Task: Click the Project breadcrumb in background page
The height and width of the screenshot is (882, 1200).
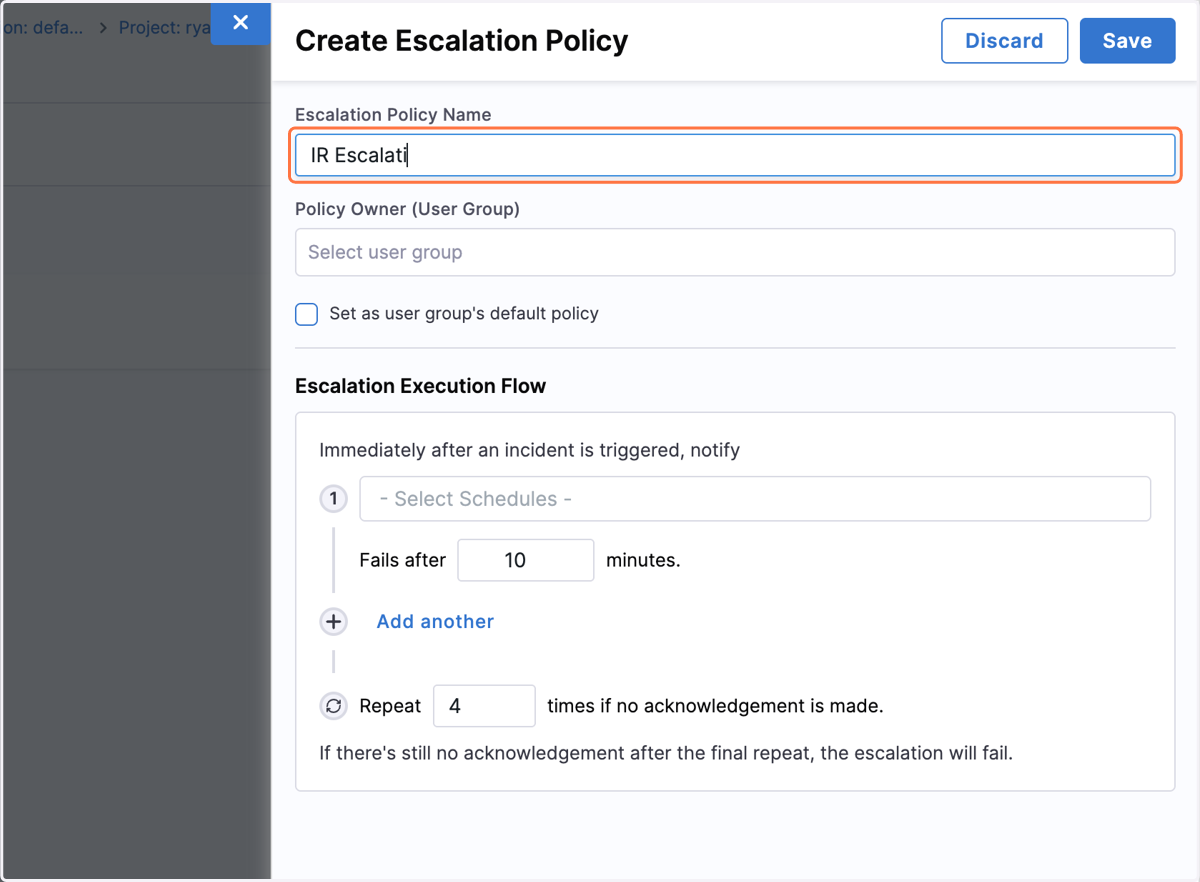Action: (164, 27)
